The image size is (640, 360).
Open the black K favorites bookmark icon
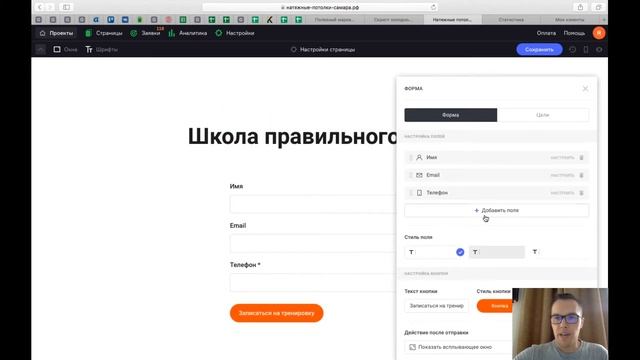[269, 20]
